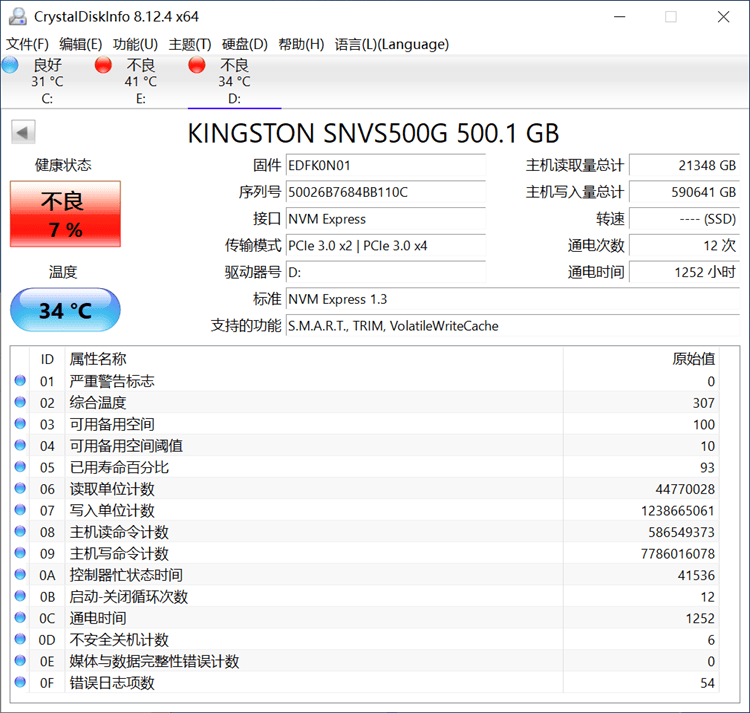This screenshot has height=713, width=750.
Task: Click status dot for attribute 0C 通电时间
Action: coord(20,617)
